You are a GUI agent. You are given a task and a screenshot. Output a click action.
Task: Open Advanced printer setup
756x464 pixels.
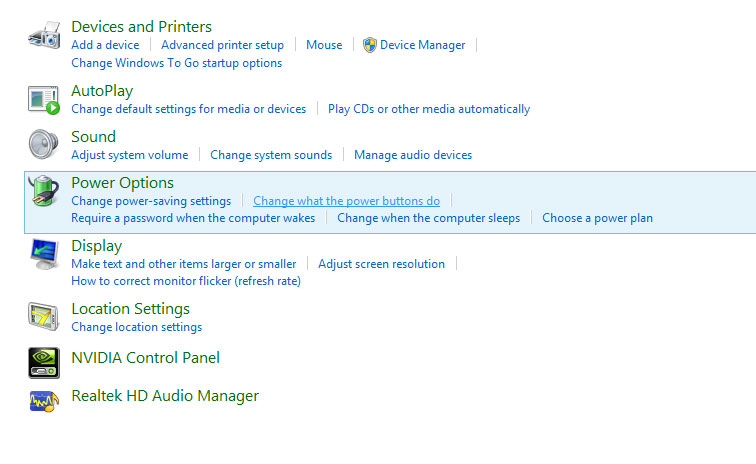(x=222, y=45)
